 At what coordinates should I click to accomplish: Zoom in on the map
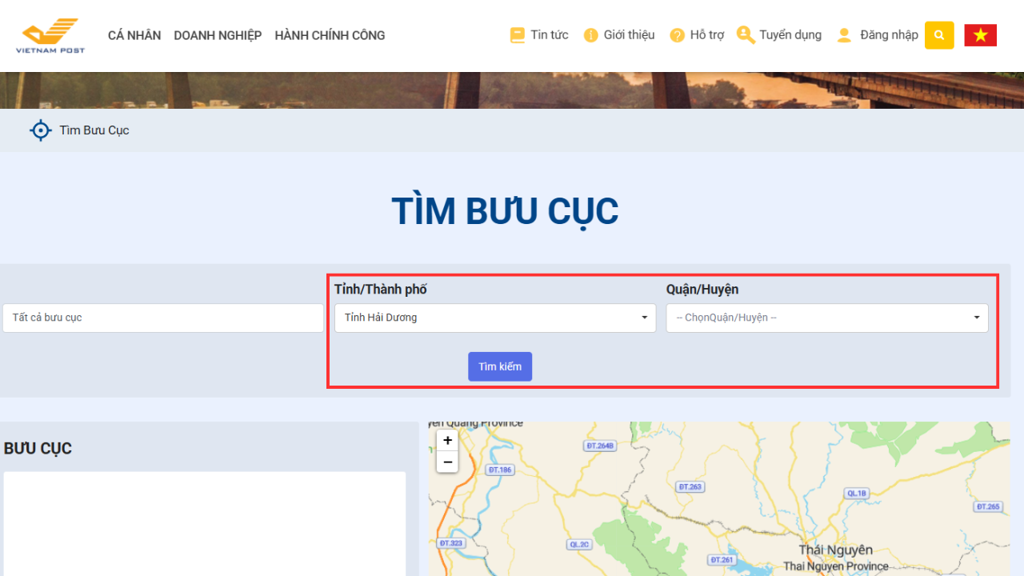point(447,440)
